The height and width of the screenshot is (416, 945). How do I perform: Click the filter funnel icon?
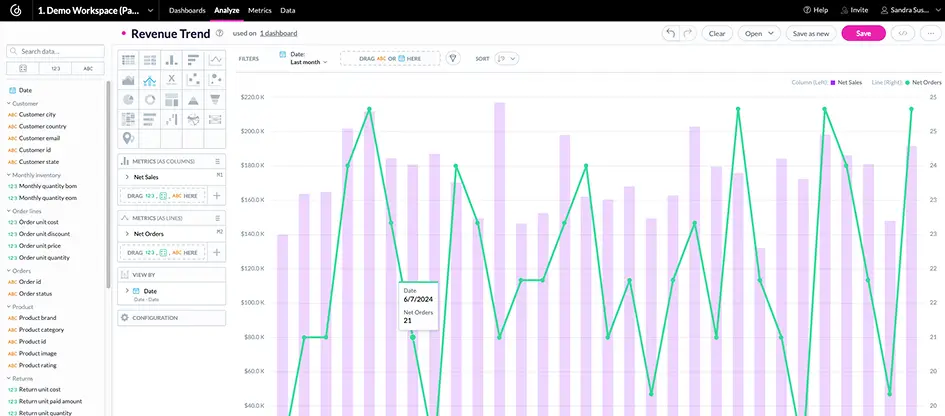pos(453,58)
